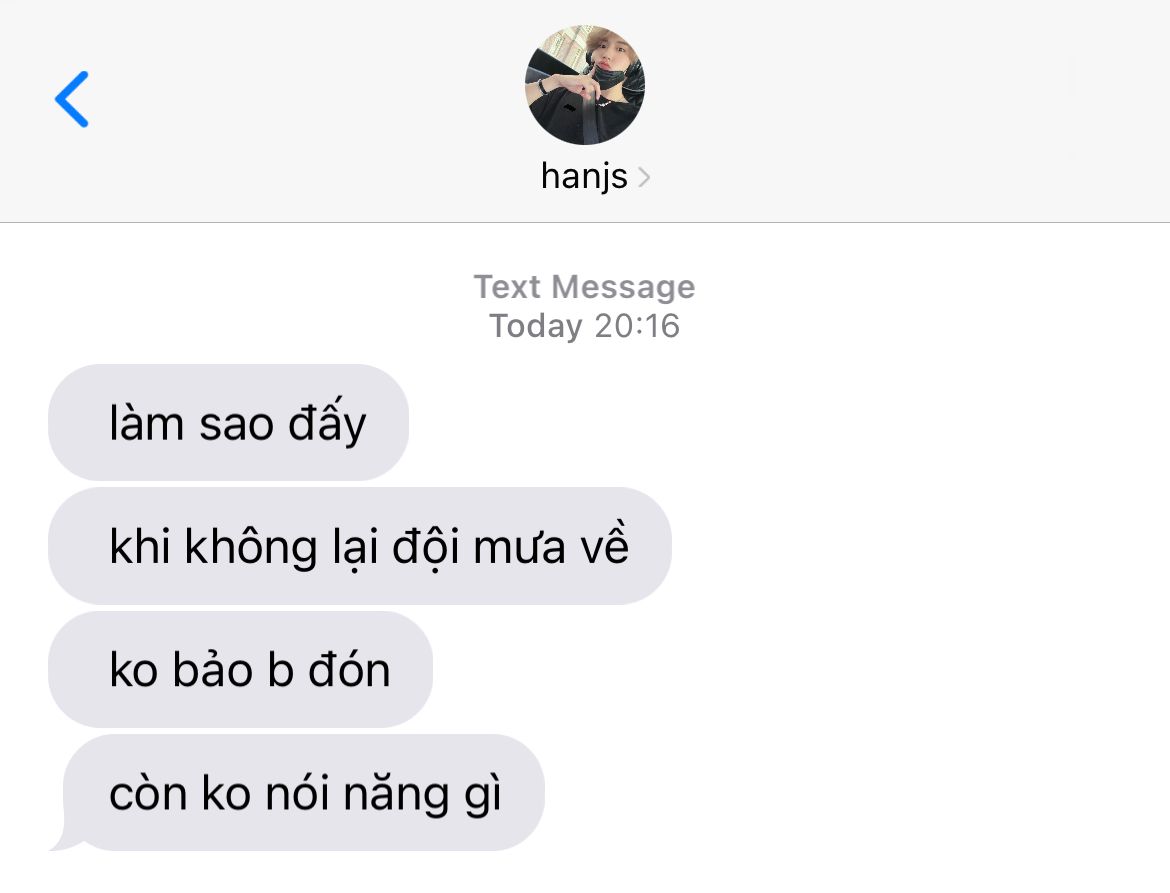Screen dimensions: 1170x893
Task: Click the 'Text Message' label
Action: click(x=584, y=287)
